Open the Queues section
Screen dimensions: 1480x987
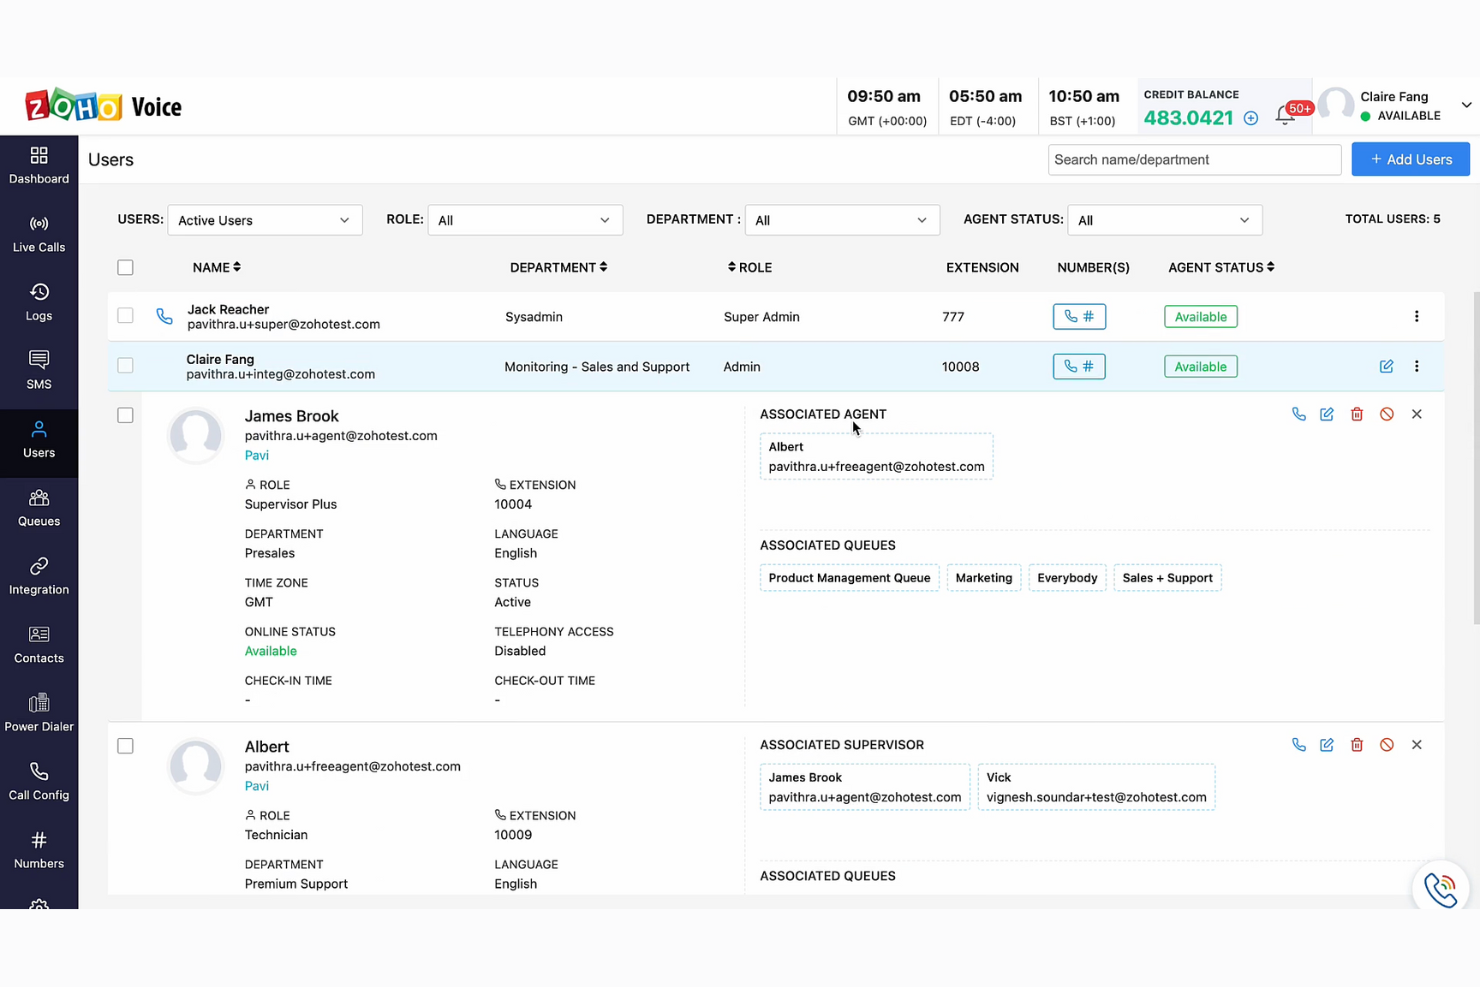pyautogui.click(x=39, y=508)
